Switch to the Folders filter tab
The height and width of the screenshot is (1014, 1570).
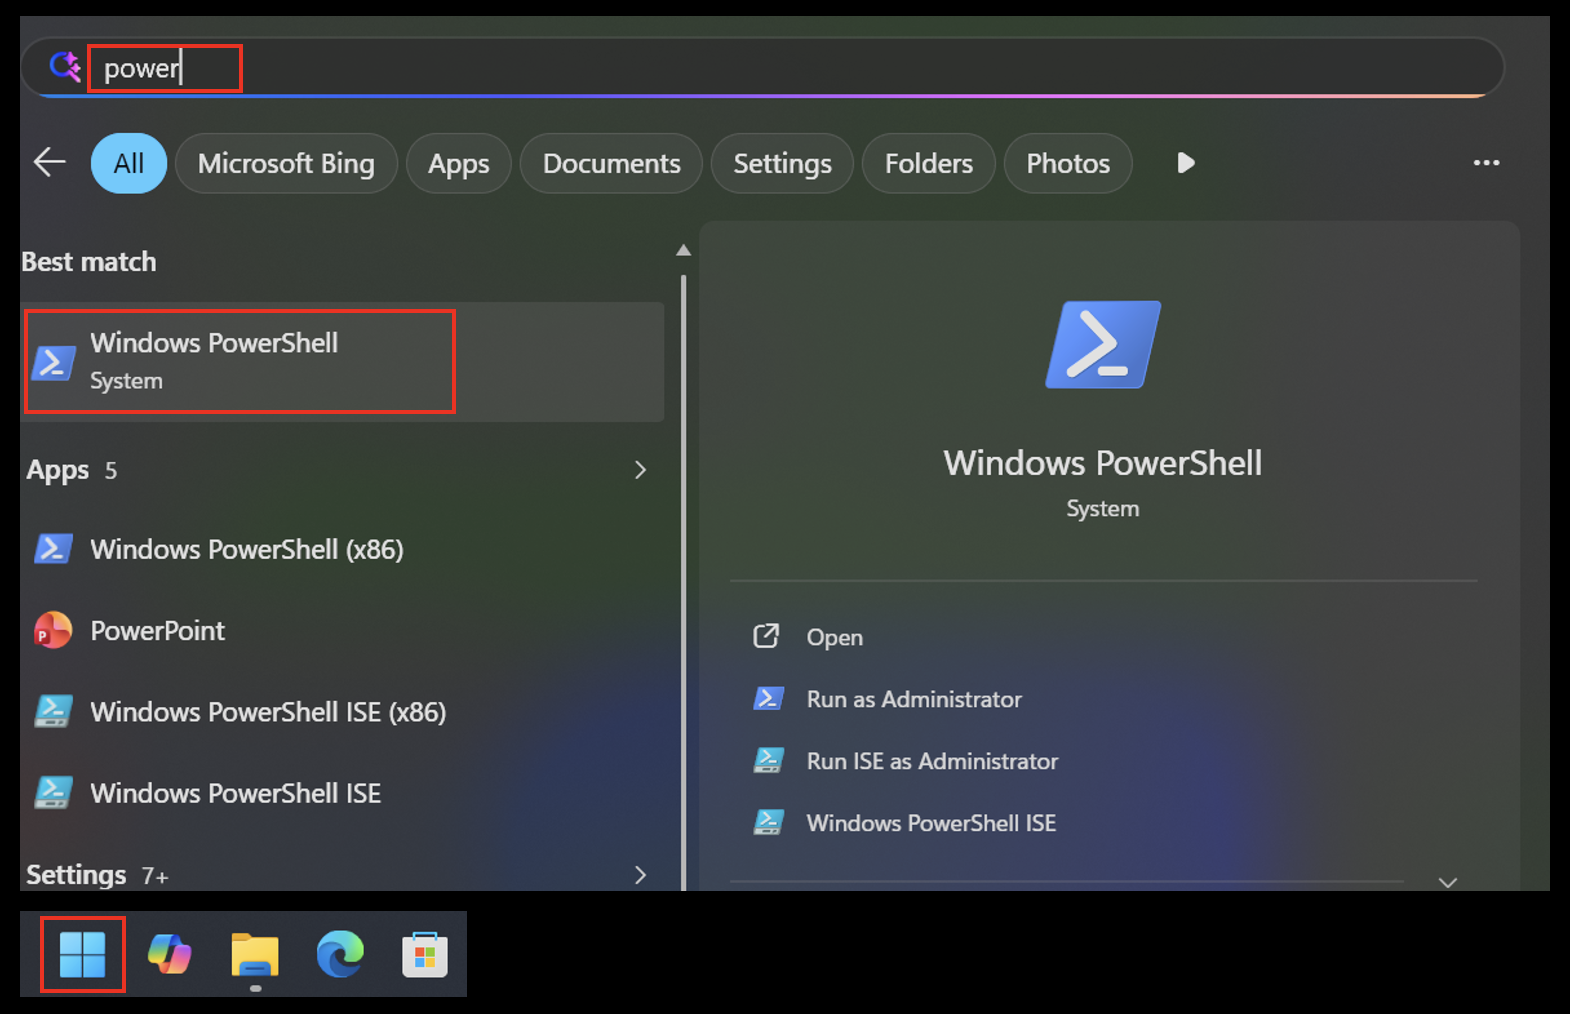928,163
